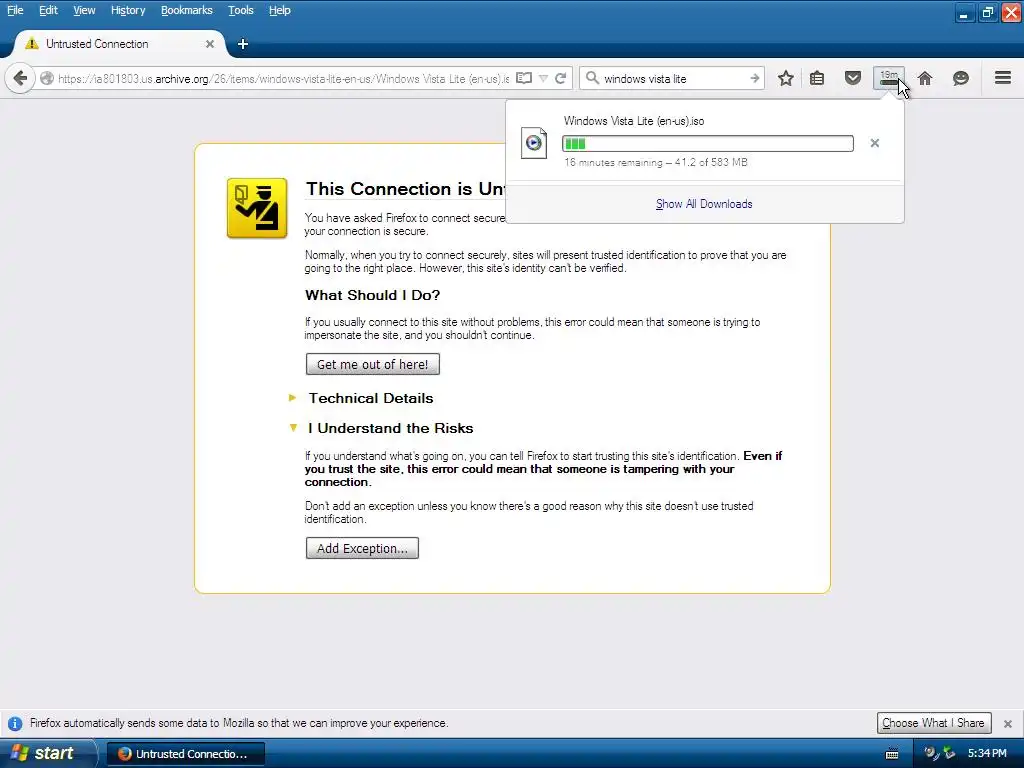This screenshot has height=768, width=1024.
Task: Click the search magnifier icon
Action: click(592, 78)
